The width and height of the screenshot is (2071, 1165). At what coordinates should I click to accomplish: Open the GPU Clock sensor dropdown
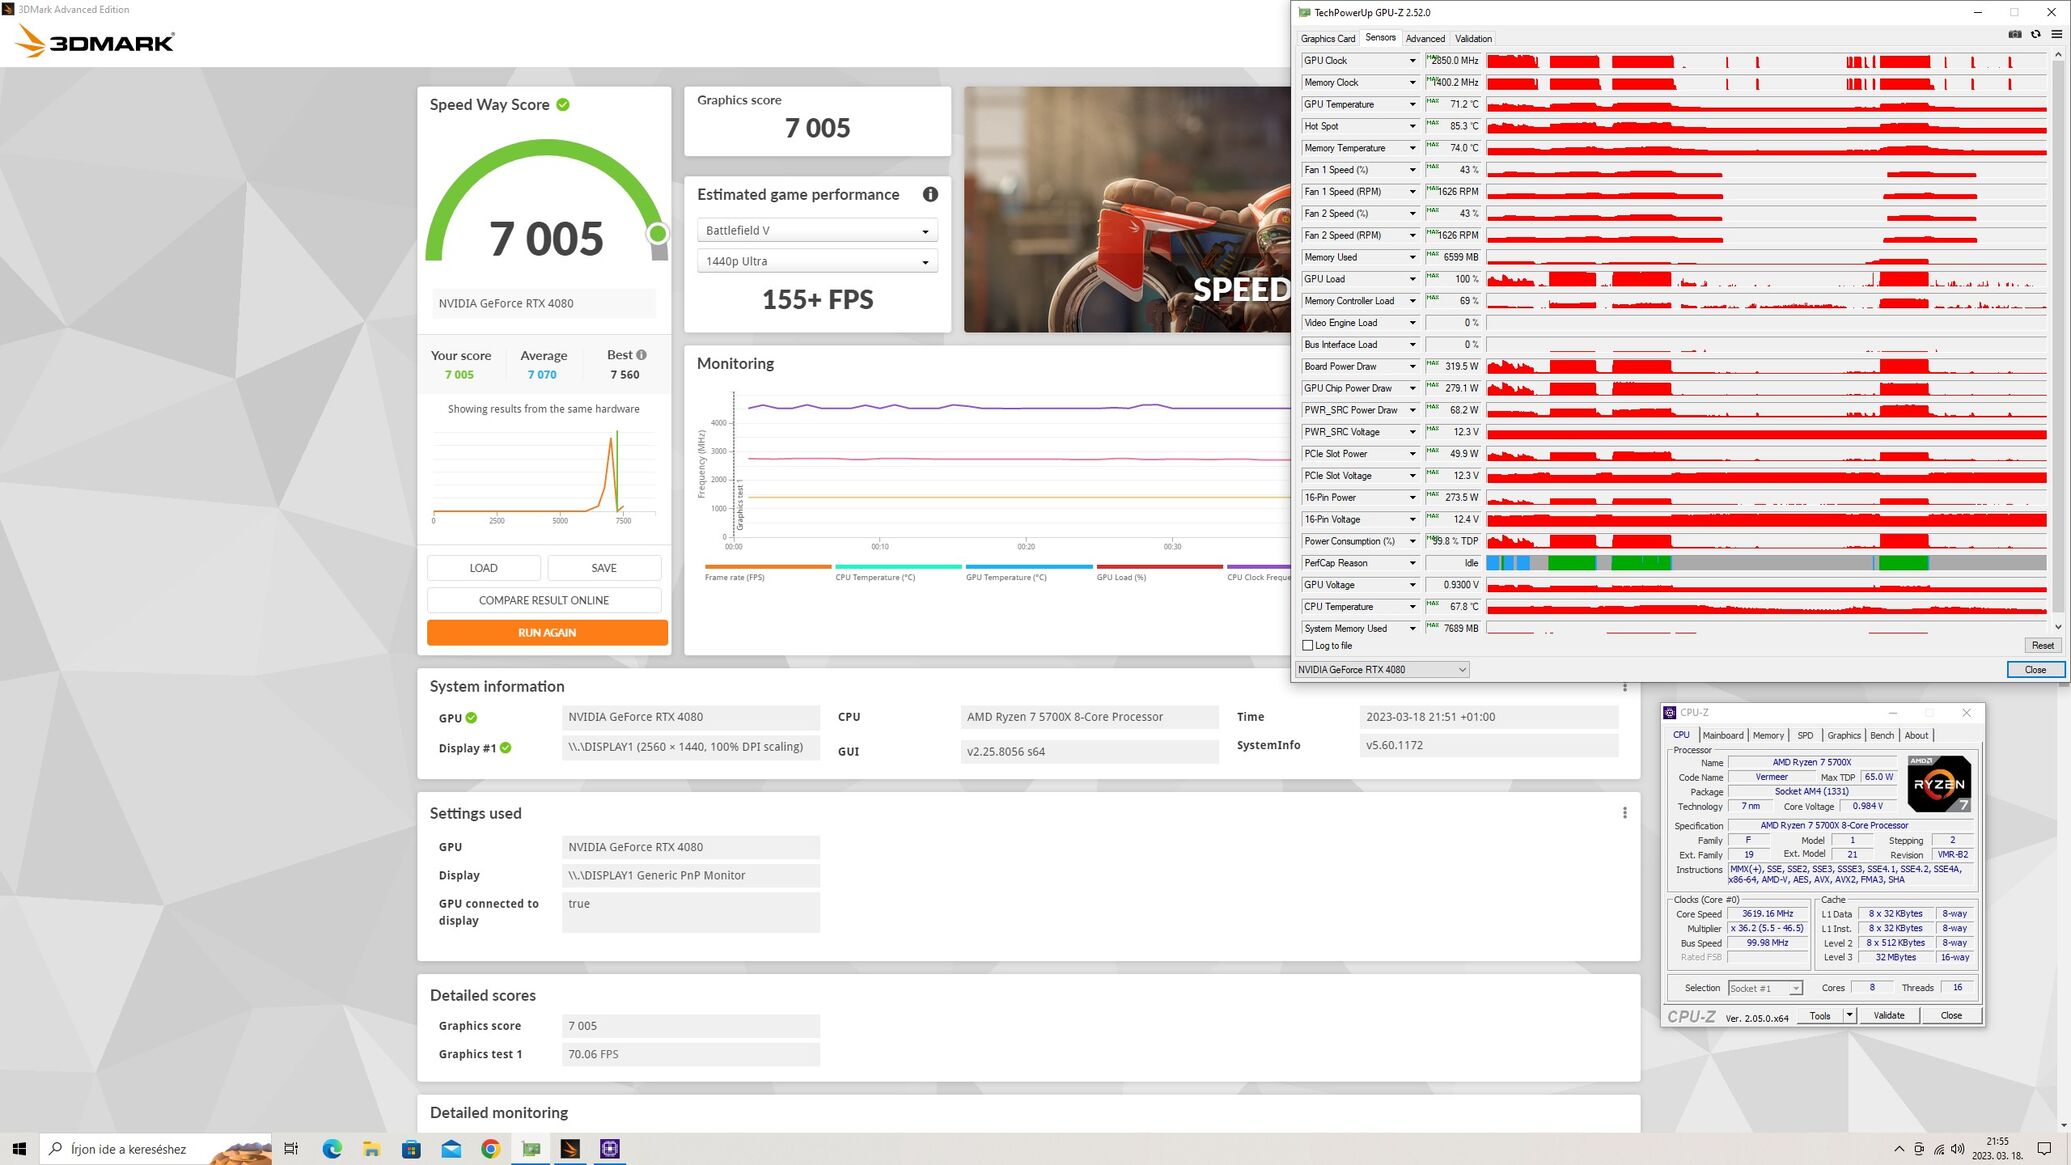1412,61
